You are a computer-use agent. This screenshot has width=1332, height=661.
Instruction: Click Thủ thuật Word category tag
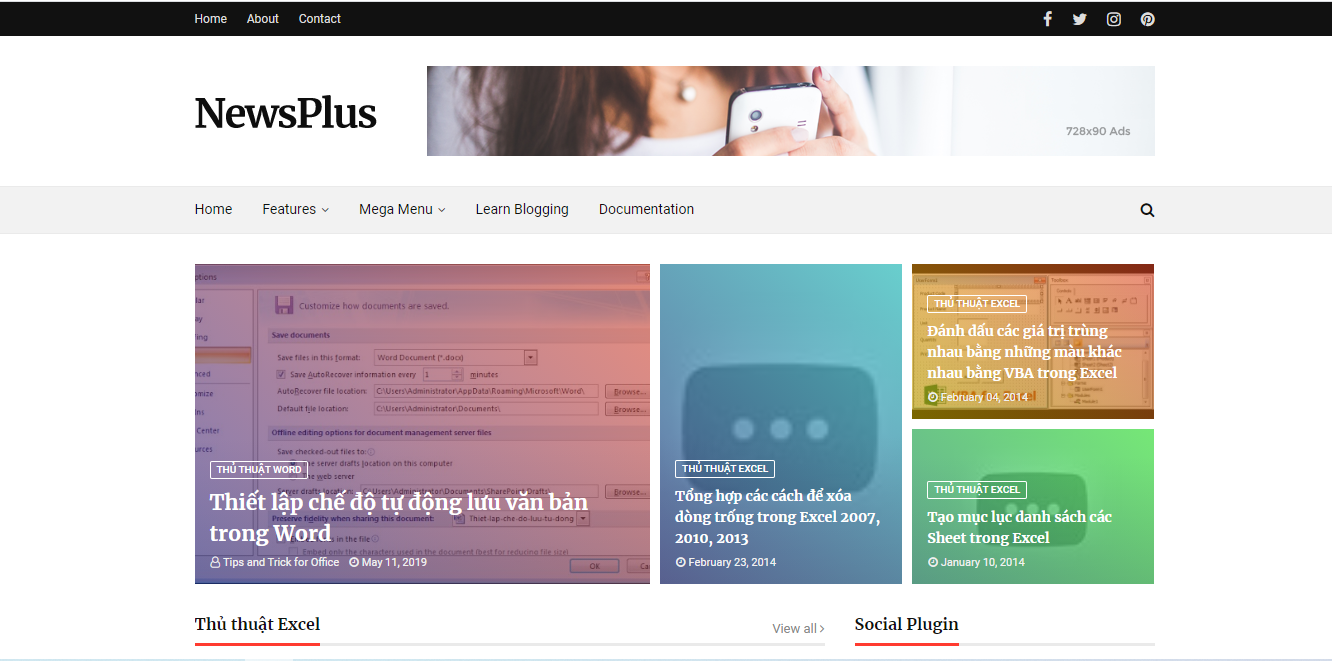pyautogui.click(x=259, y=469)
